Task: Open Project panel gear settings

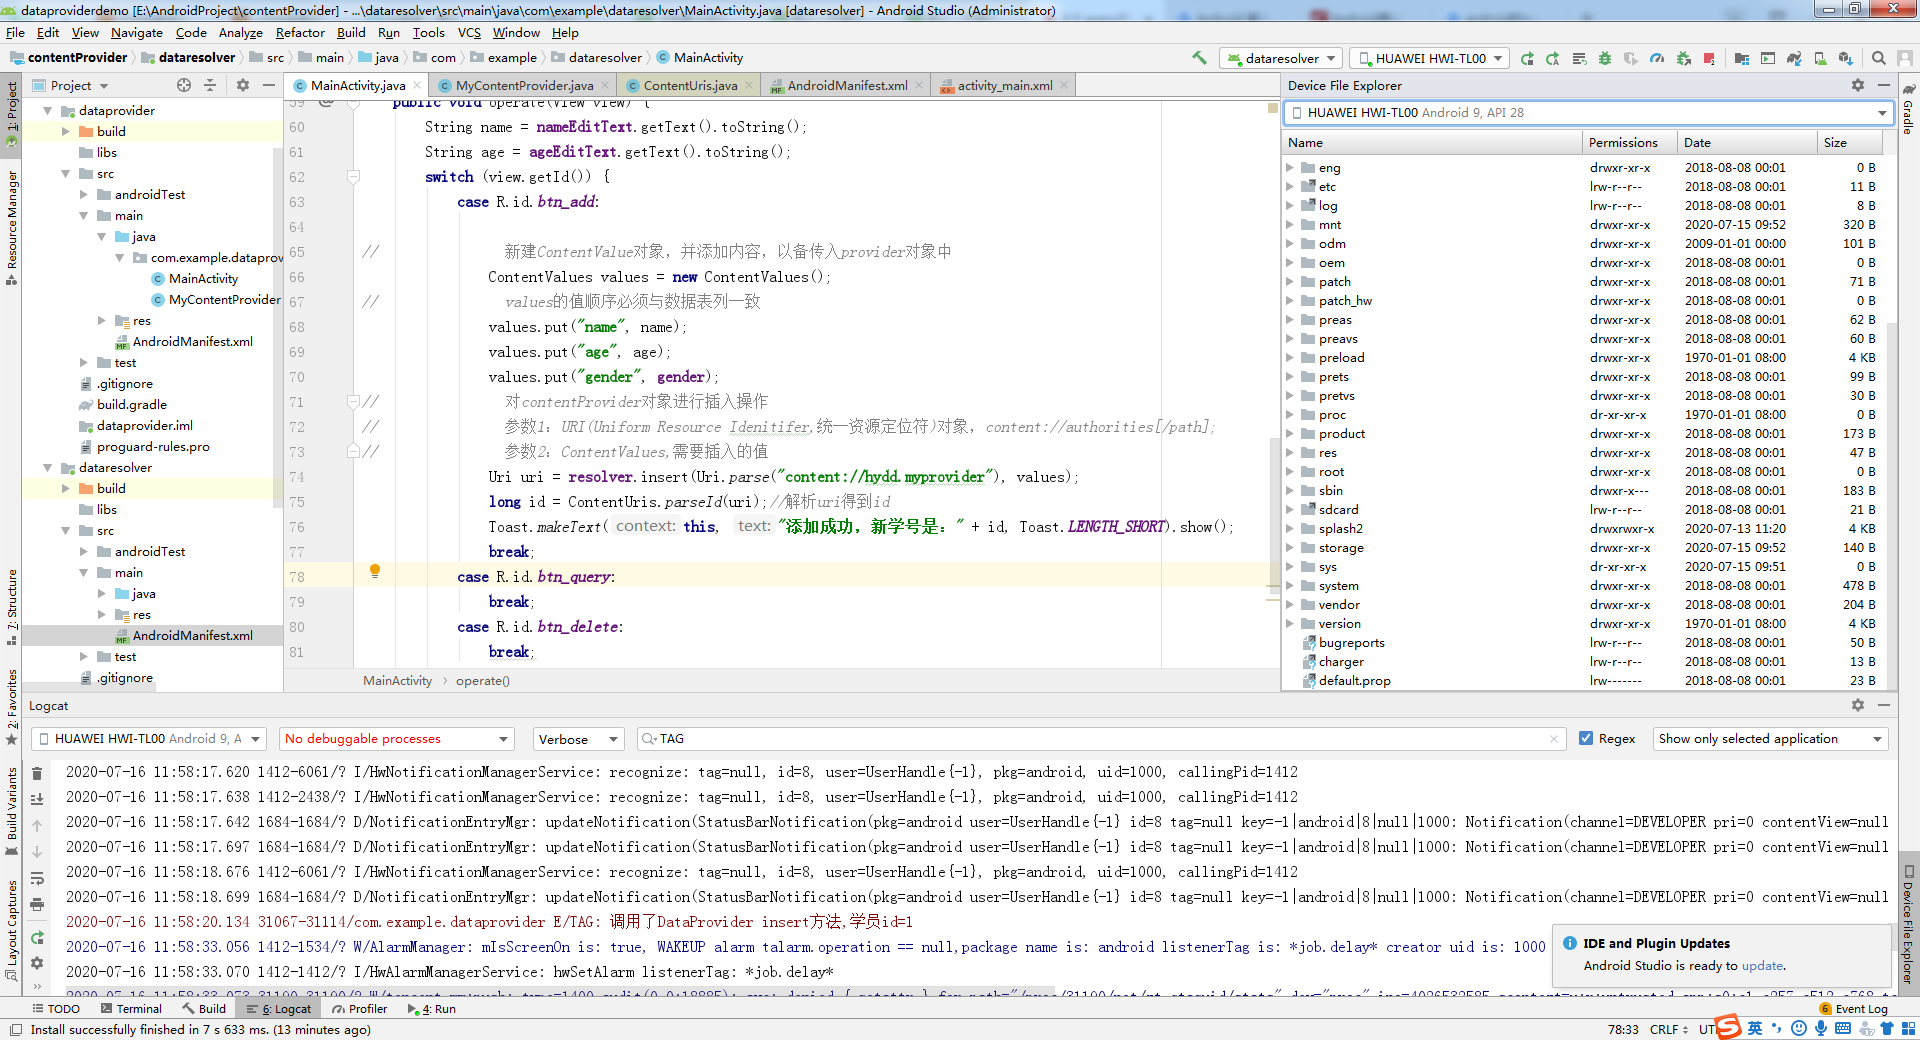Action: tap(242, 85)
